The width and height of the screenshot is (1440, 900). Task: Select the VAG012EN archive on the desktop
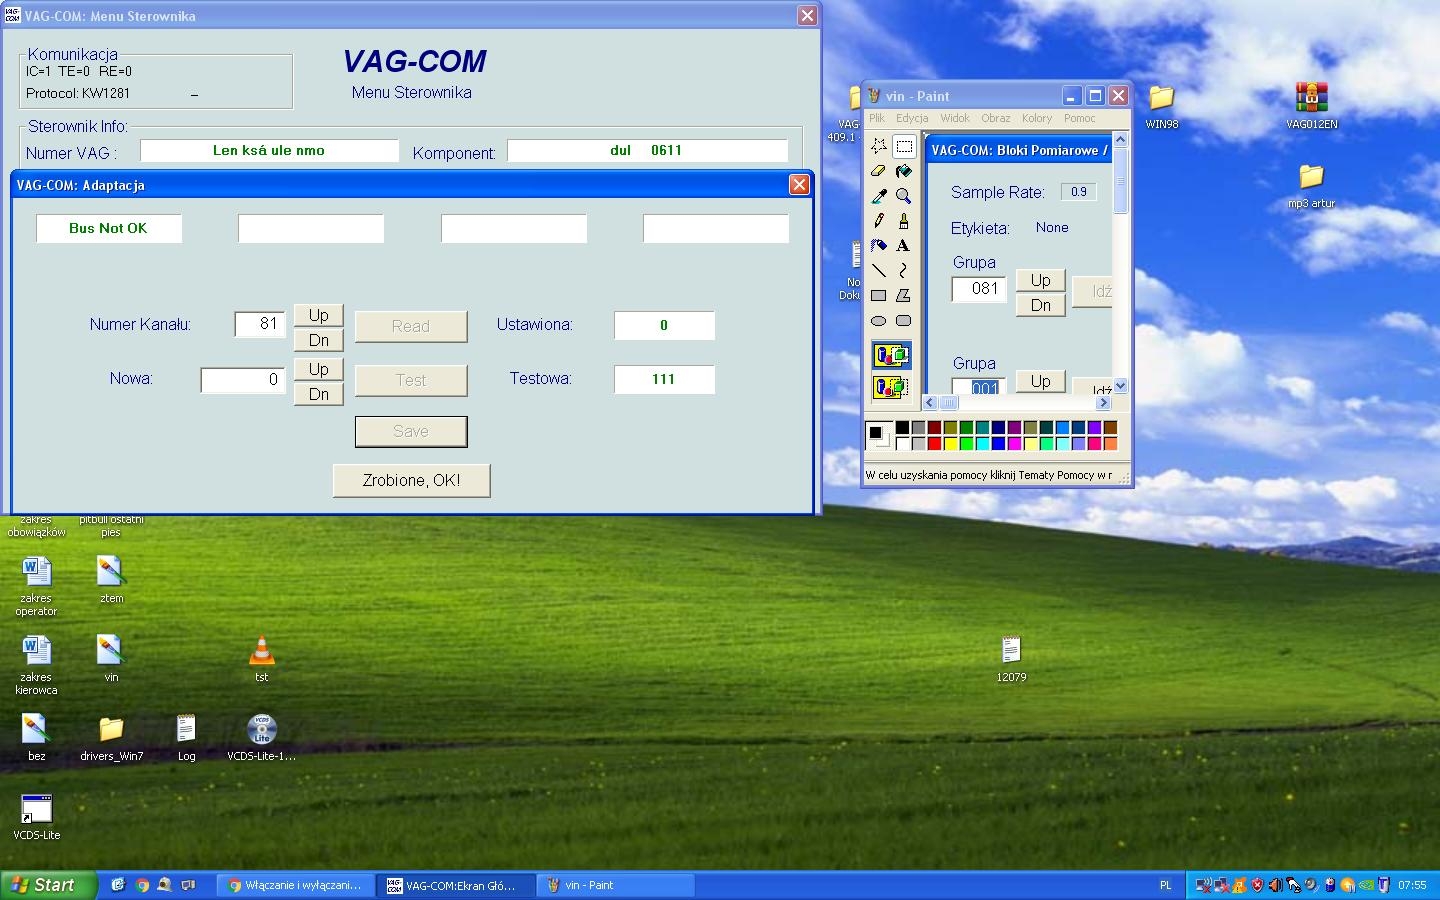tap(1311, 106)
